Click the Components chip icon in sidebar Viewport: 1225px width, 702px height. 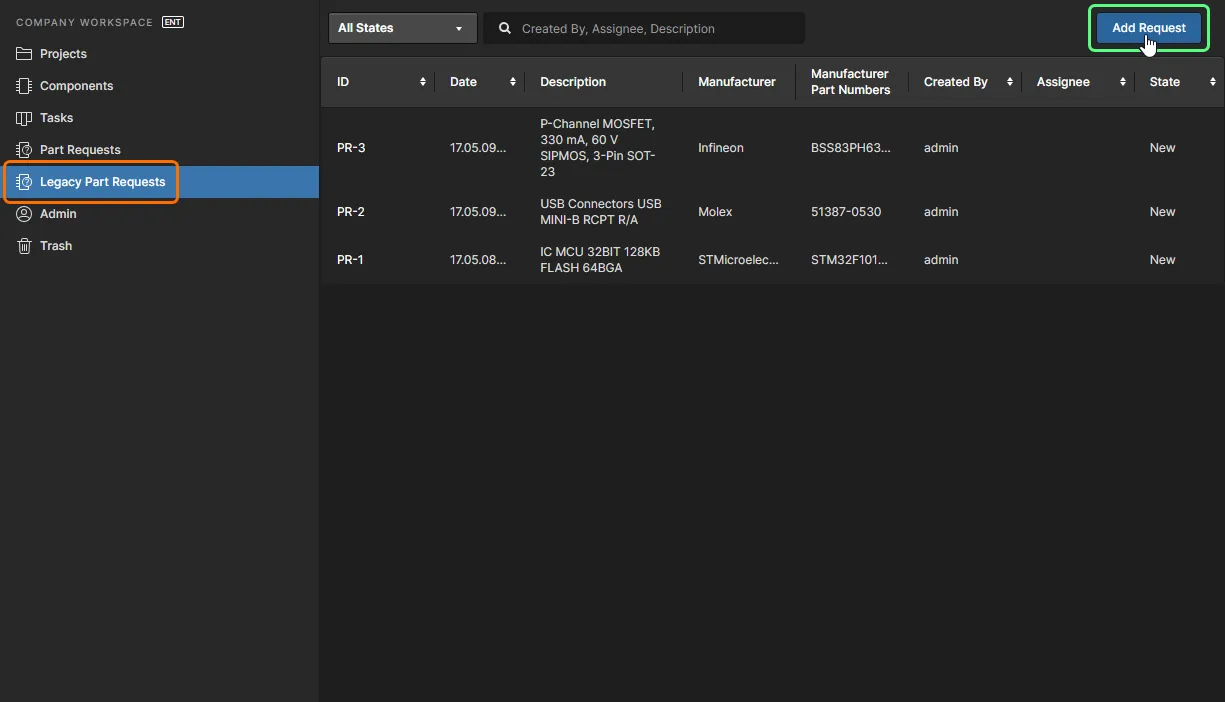pos(24,86)
